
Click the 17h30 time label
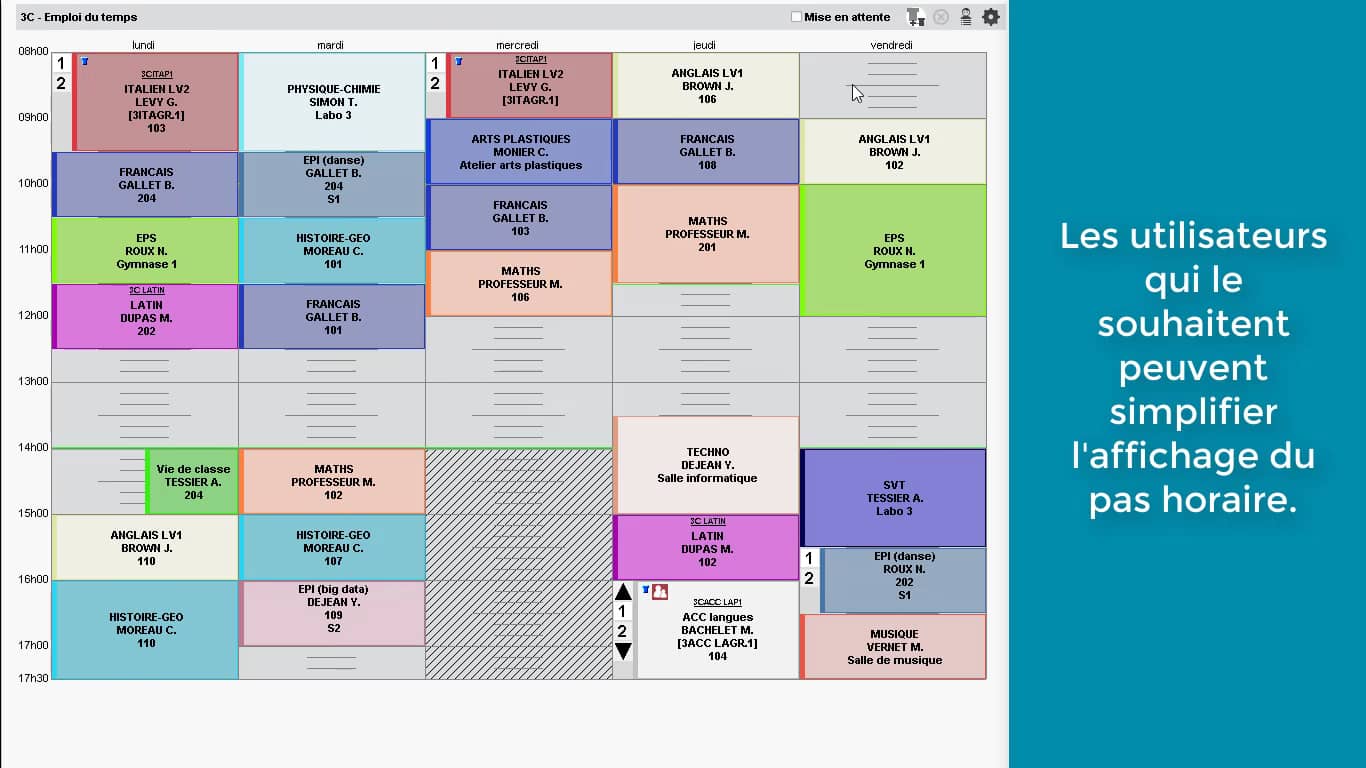tap(33, 678)
